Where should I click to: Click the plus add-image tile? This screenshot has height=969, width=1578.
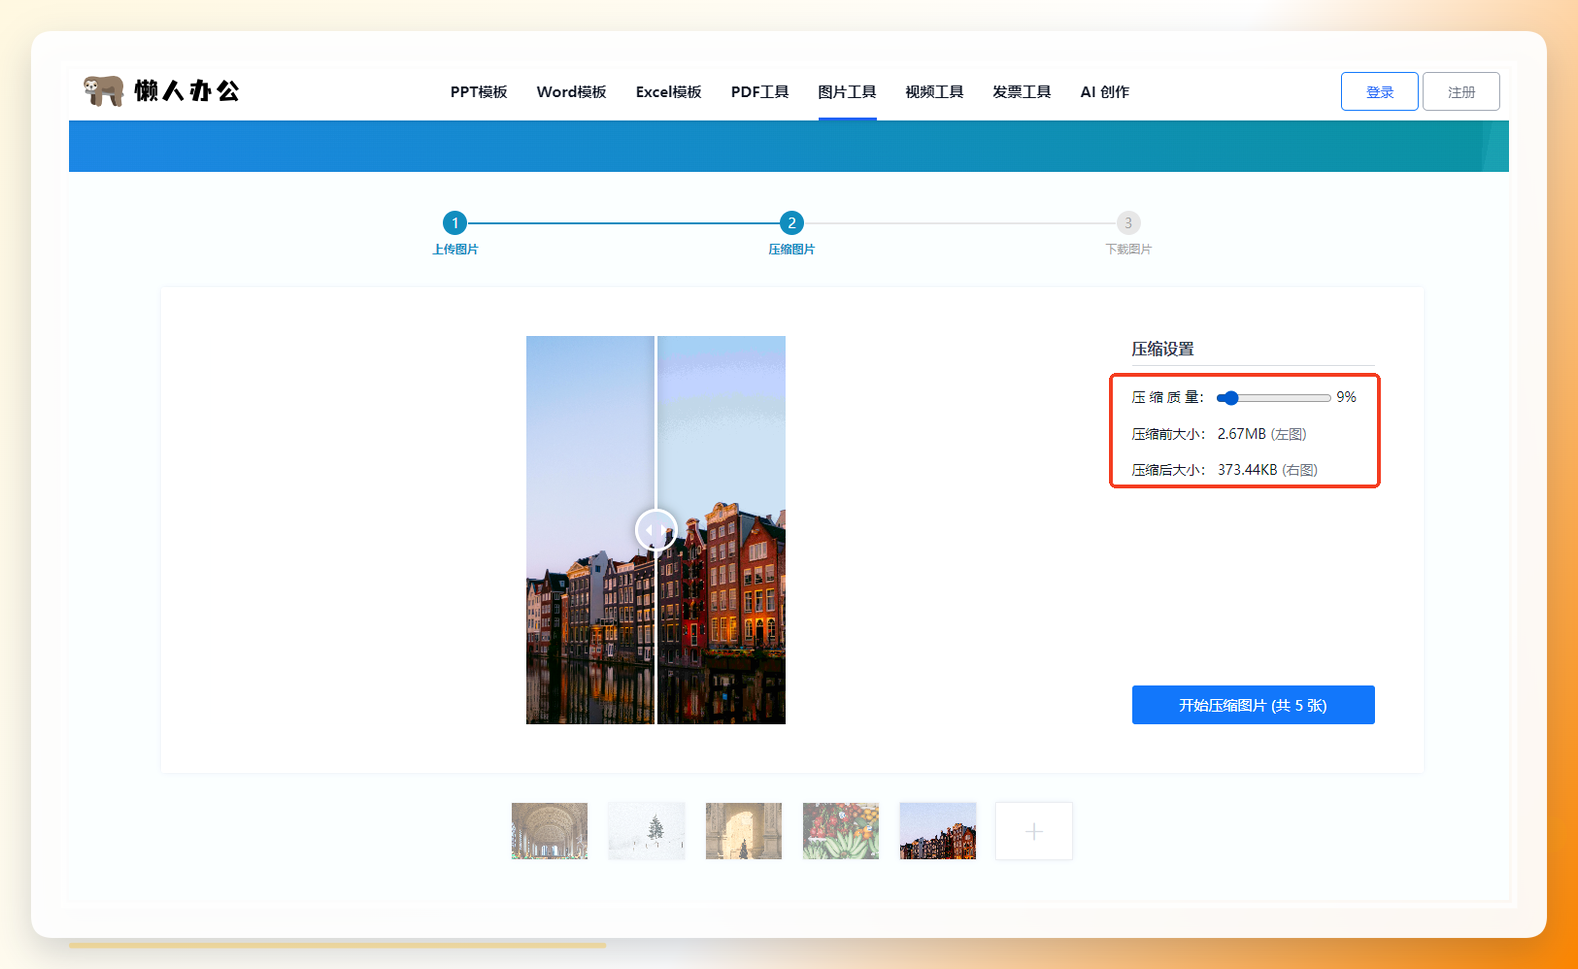(x=1034, y=831)
